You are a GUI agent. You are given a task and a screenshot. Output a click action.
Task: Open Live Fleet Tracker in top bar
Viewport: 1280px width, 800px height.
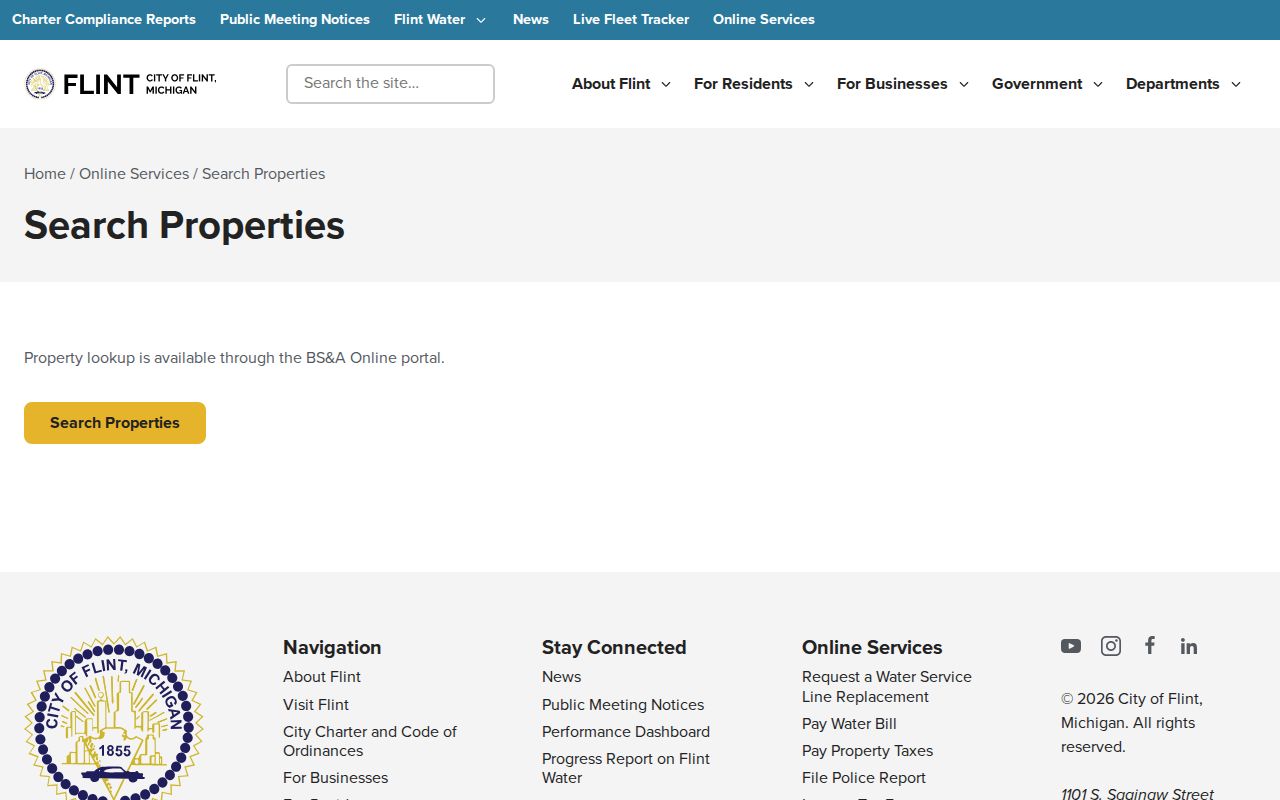click(x=631, y=19)
